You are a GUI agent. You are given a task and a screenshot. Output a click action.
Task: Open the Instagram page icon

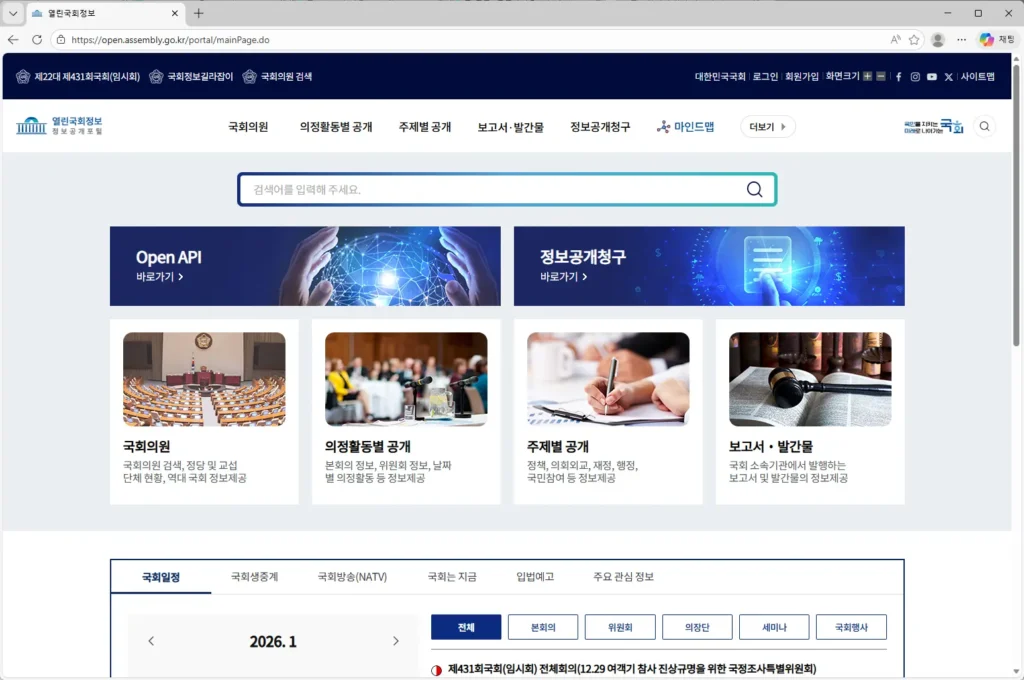pos(915,77)
